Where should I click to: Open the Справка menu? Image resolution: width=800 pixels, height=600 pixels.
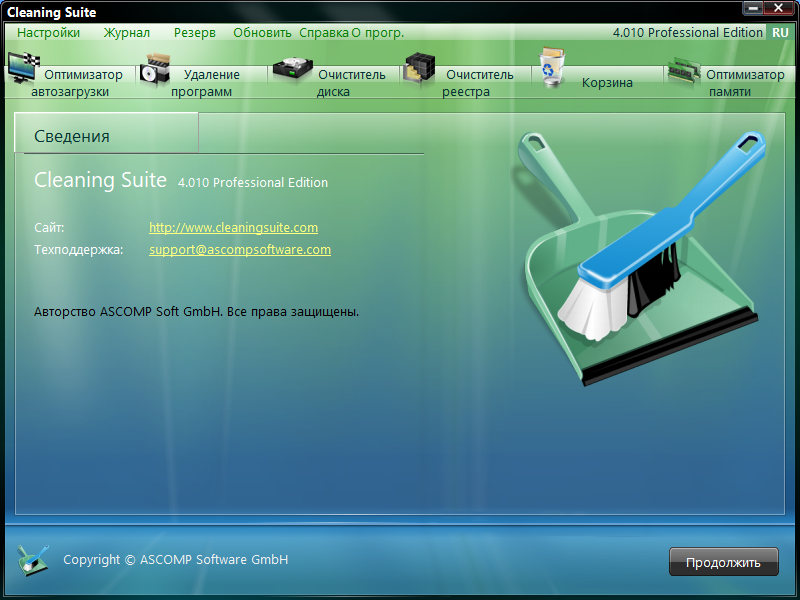tap(324, 33)
